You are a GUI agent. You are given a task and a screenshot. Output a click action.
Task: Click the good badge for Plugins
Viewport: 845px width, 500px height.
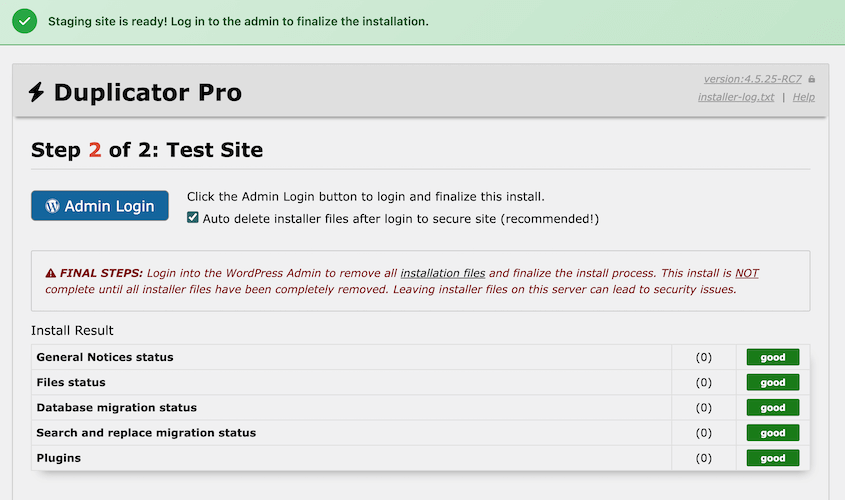click(772, 458)
